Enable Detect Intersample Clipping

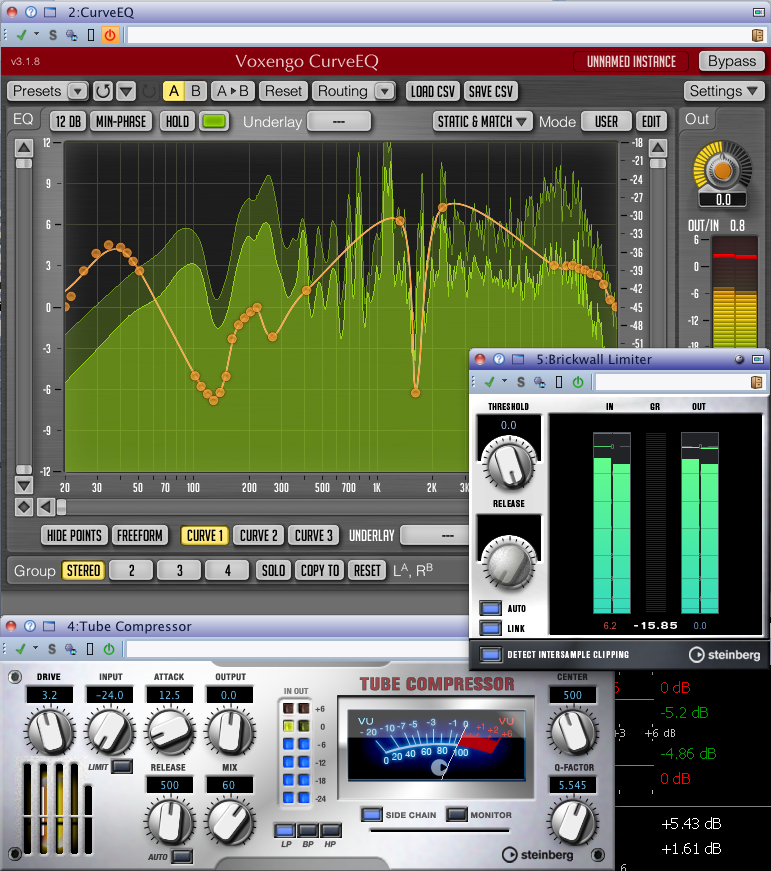[x=490, y=654]
